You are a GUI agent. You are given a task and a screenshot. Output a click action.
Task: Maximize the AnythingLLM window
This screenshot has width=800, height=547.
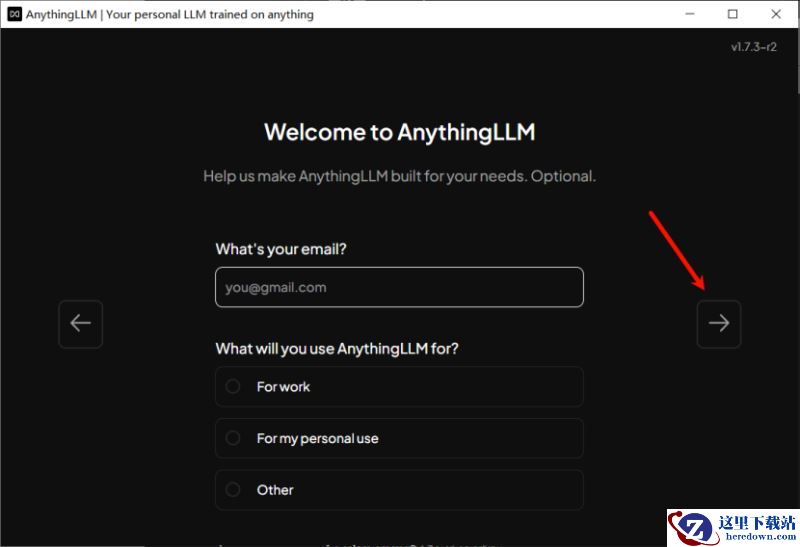733,14
